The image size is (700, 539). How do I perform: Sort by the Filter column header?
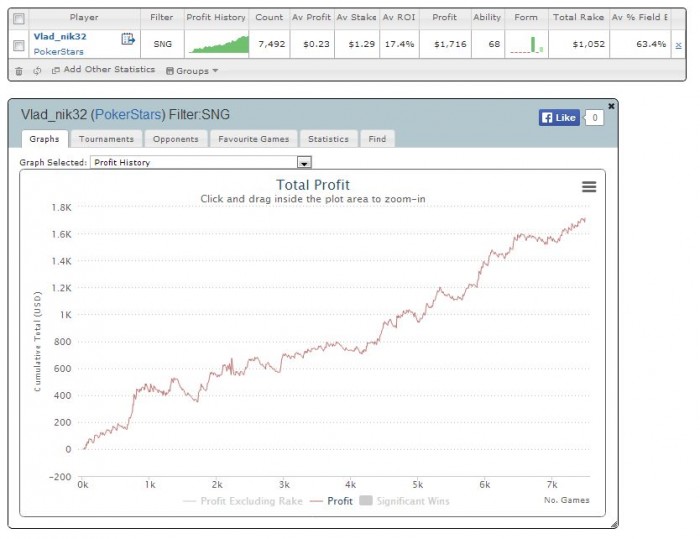pos(162,17)
